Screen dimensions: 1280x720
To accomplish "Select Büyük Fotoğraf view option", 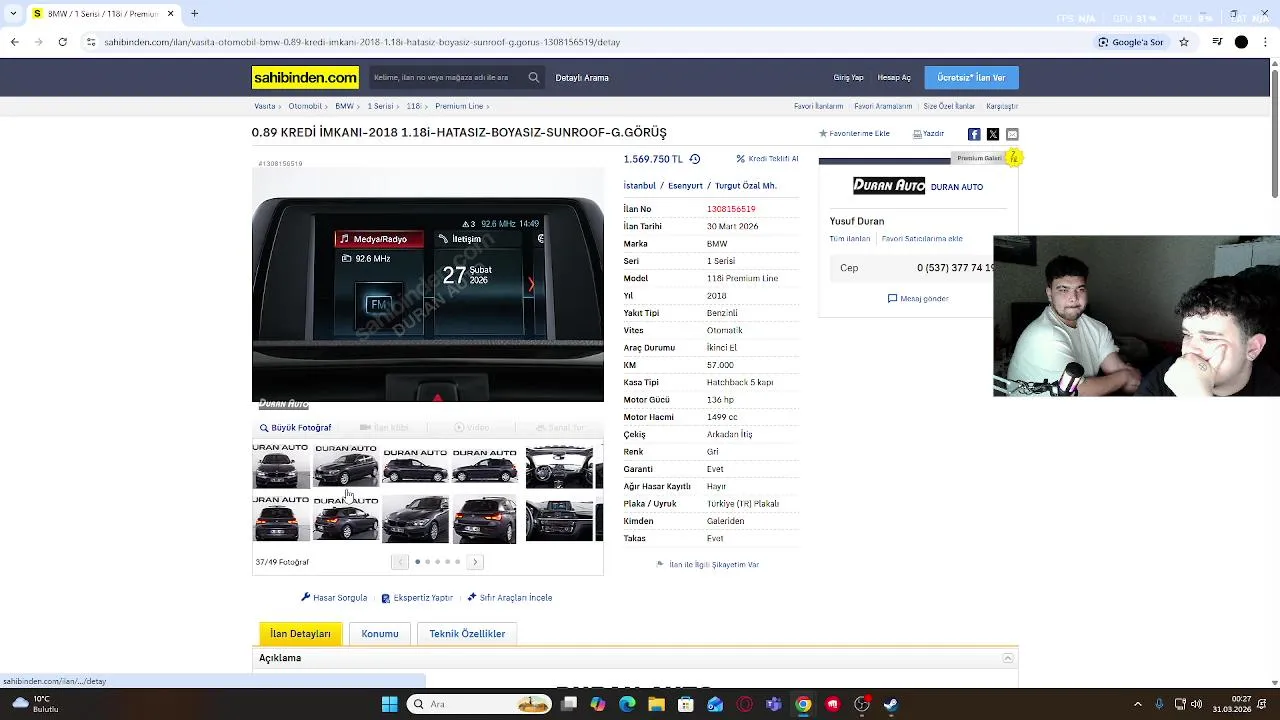I will coord(295,428).
